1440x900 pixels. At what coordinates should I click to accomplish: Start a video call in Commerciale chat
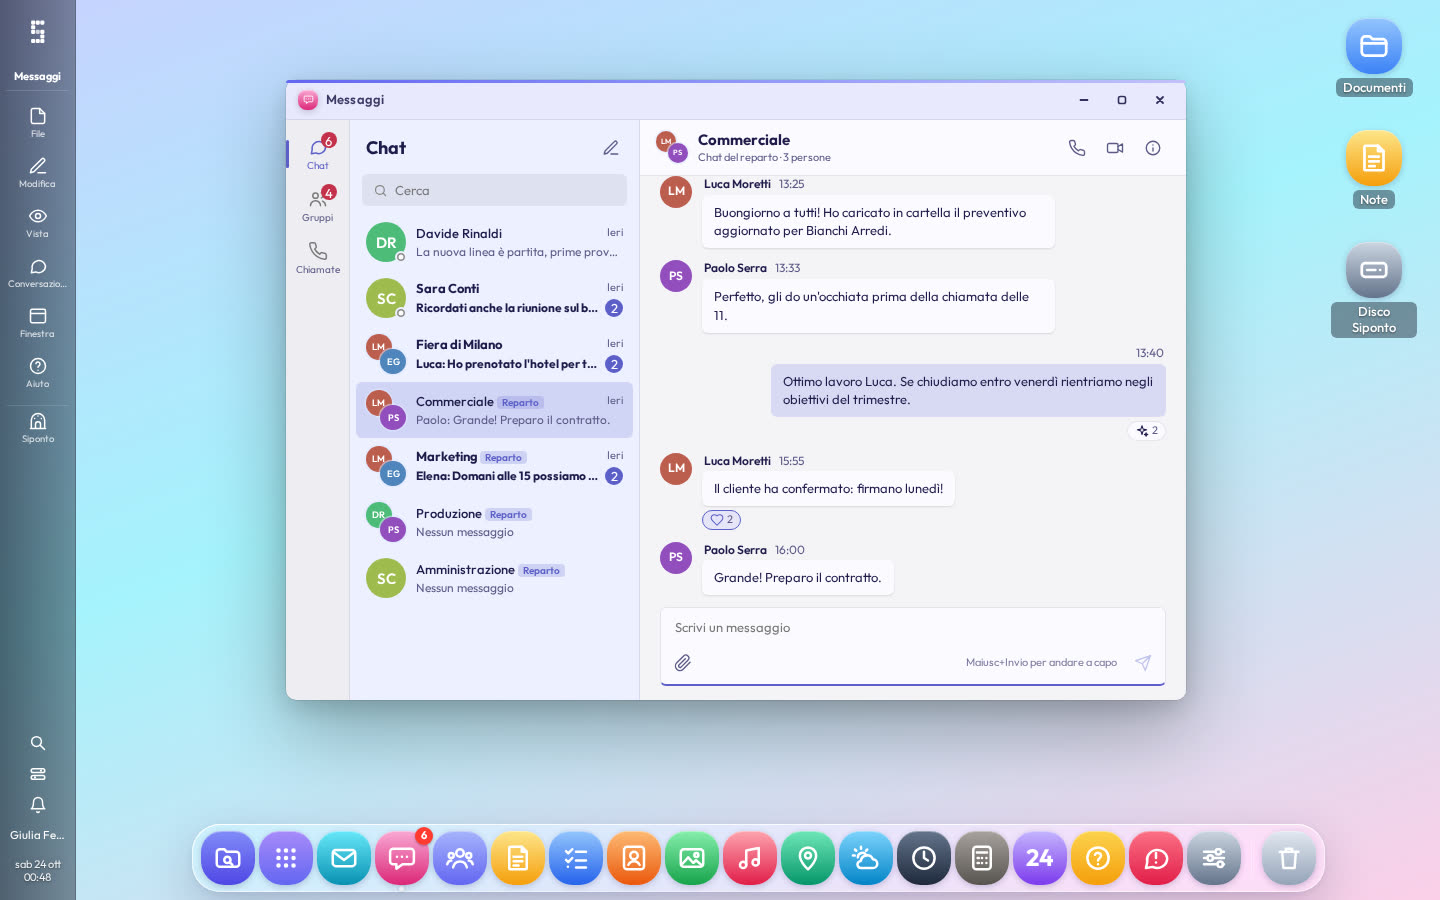pos(1115,148)
